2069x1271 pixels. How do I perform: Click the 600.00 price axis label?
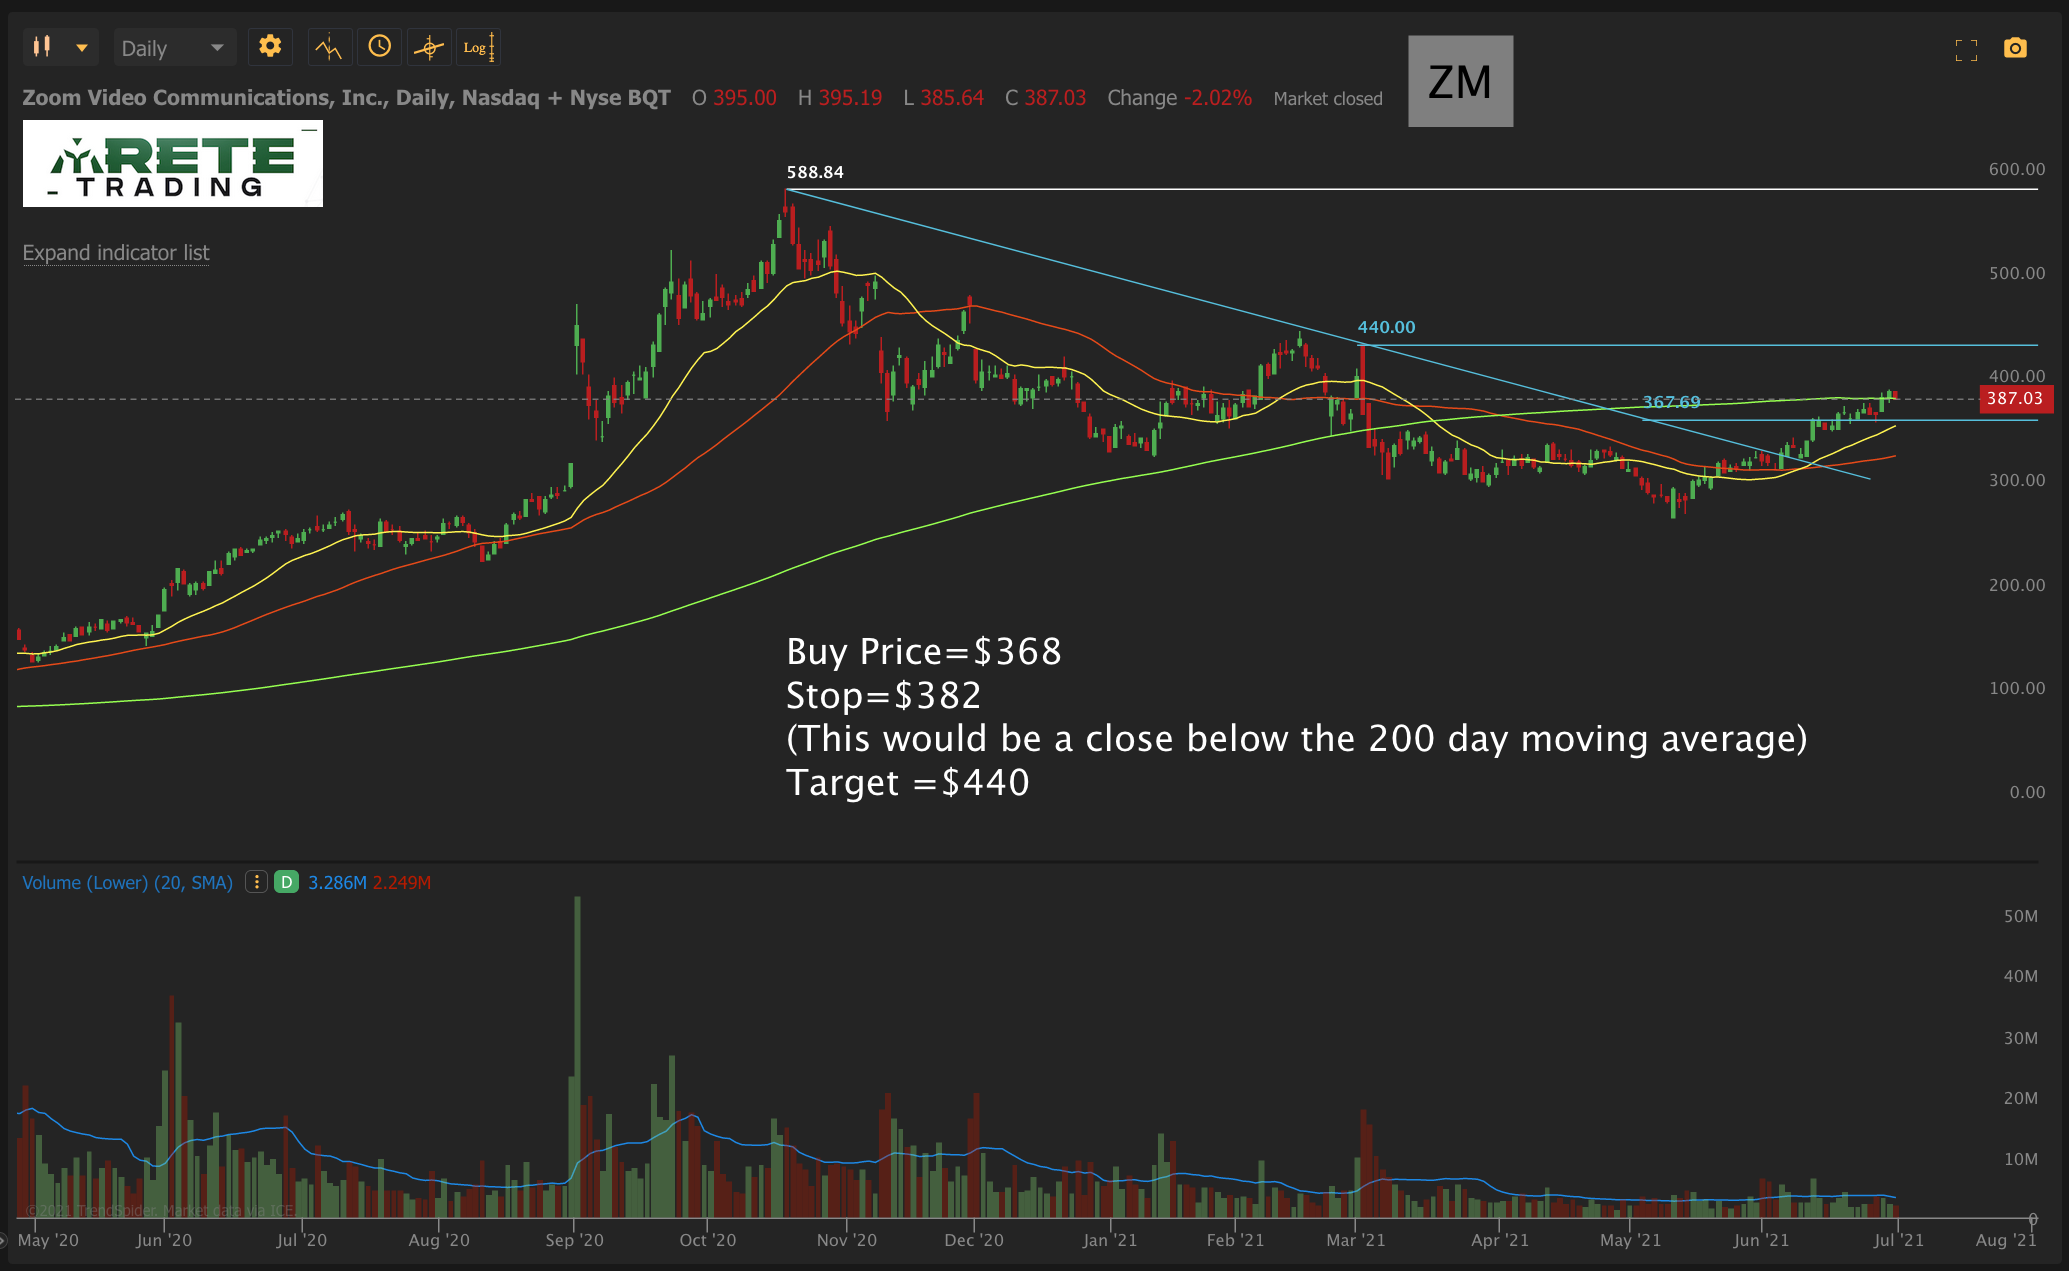2017,169
